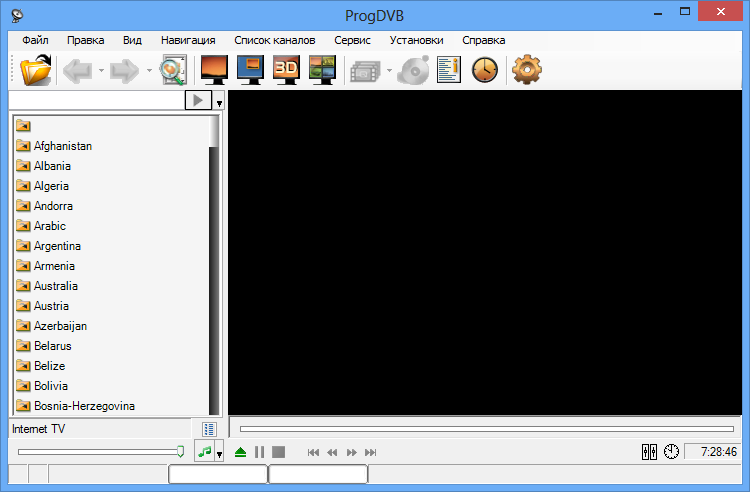Open the Вид menu

point(132,40)
